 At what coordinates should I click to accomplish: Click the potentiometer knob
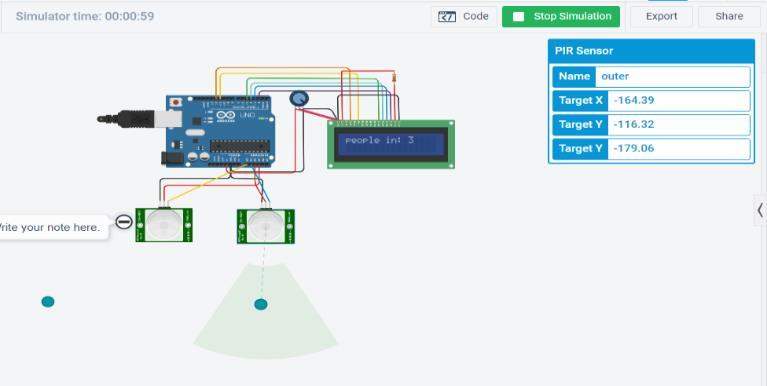298,99
